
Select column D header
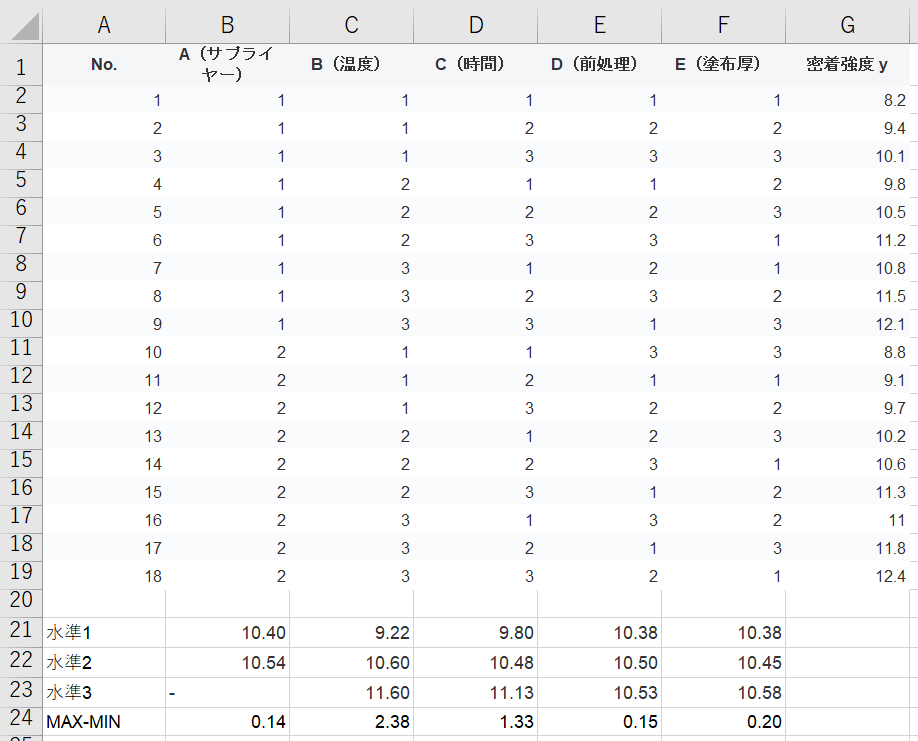475,24
